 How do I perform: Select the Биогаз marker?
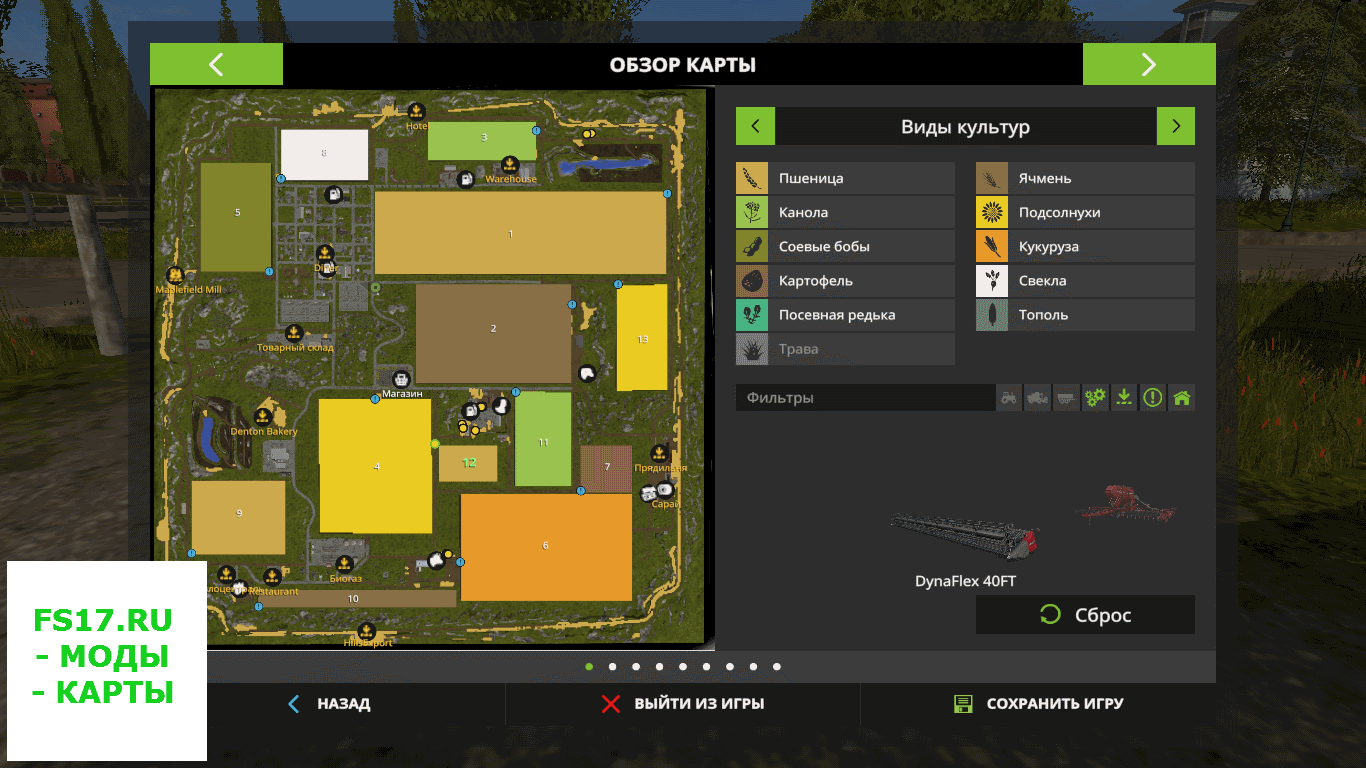click(345, 564)
